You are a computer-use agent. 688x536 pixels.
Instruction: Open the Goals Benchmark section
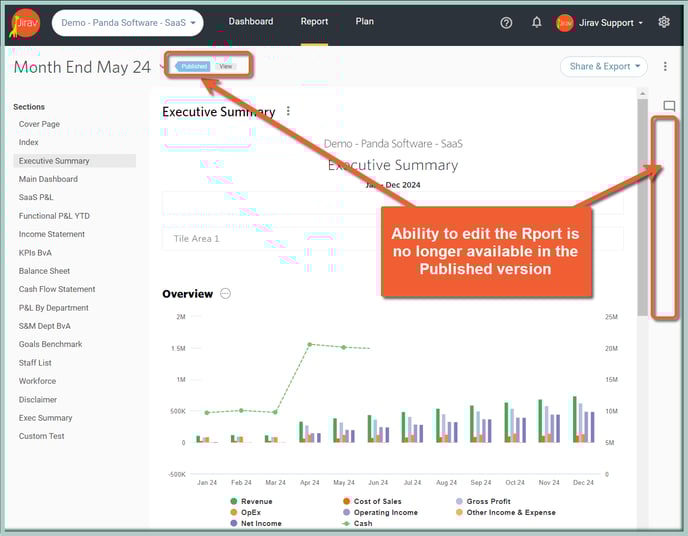50,344
